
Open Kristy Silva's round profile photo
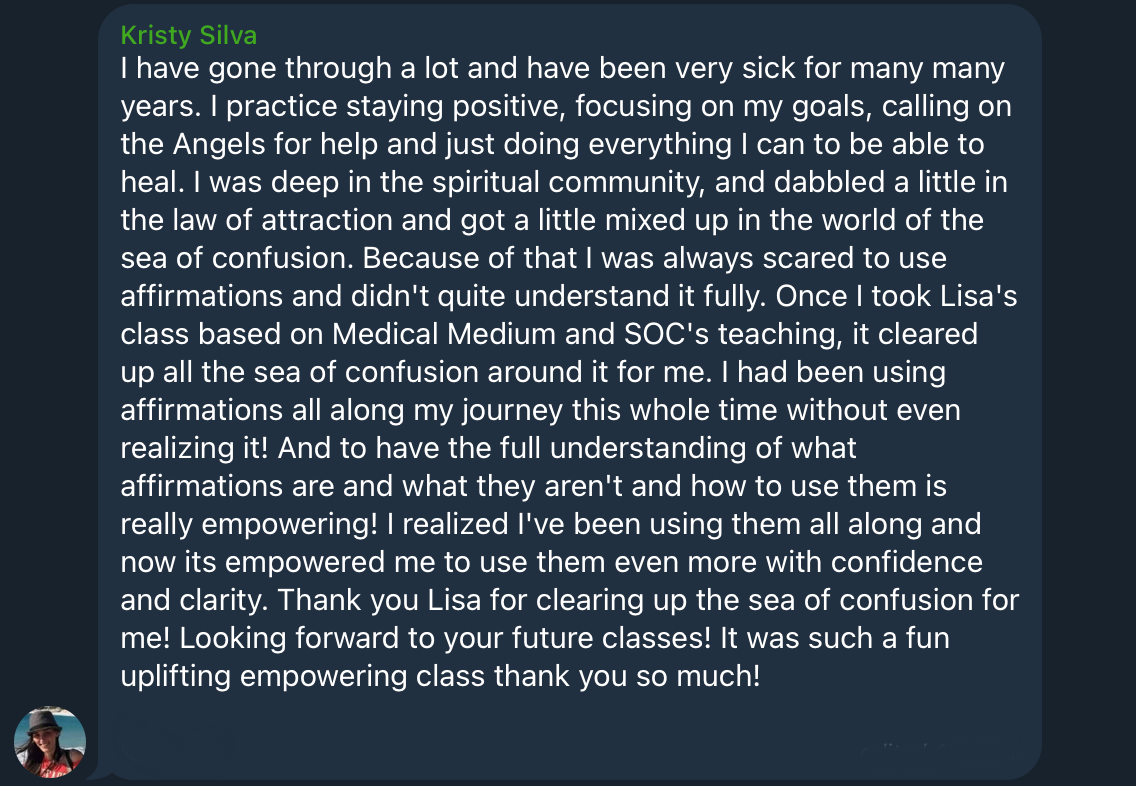[x=50, y=744]
